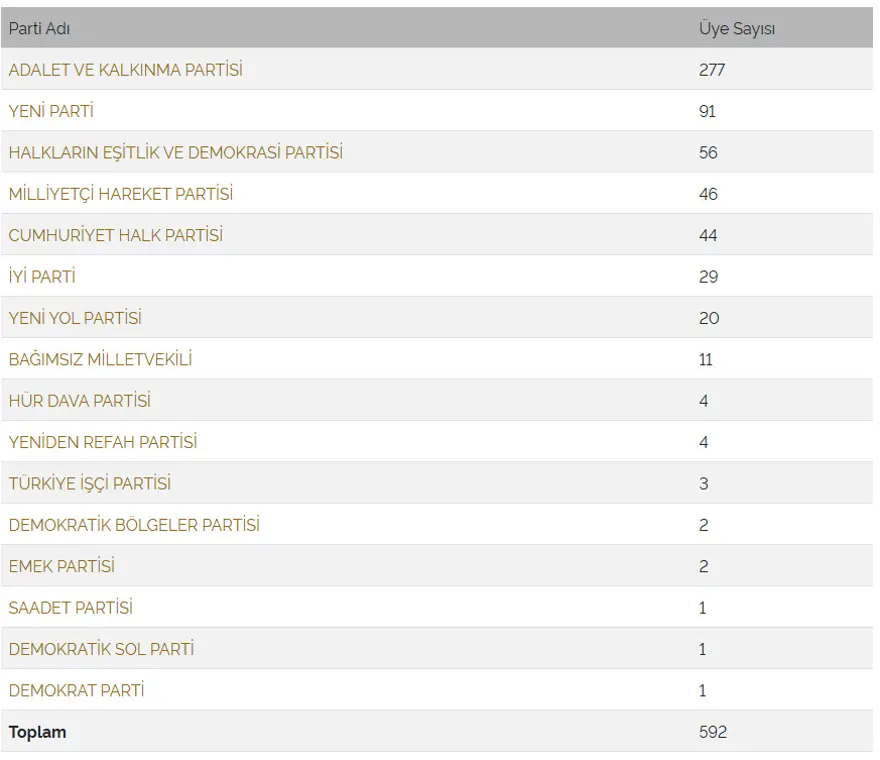Open the YENİ YOL PARTİSİ link

pos(75,318)
